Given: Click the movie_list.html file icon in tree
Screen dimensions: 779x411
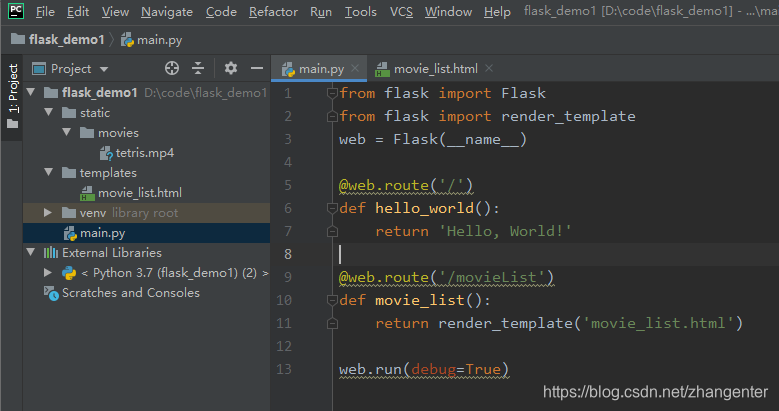Looking at the screenshot, I should (87, 193).
